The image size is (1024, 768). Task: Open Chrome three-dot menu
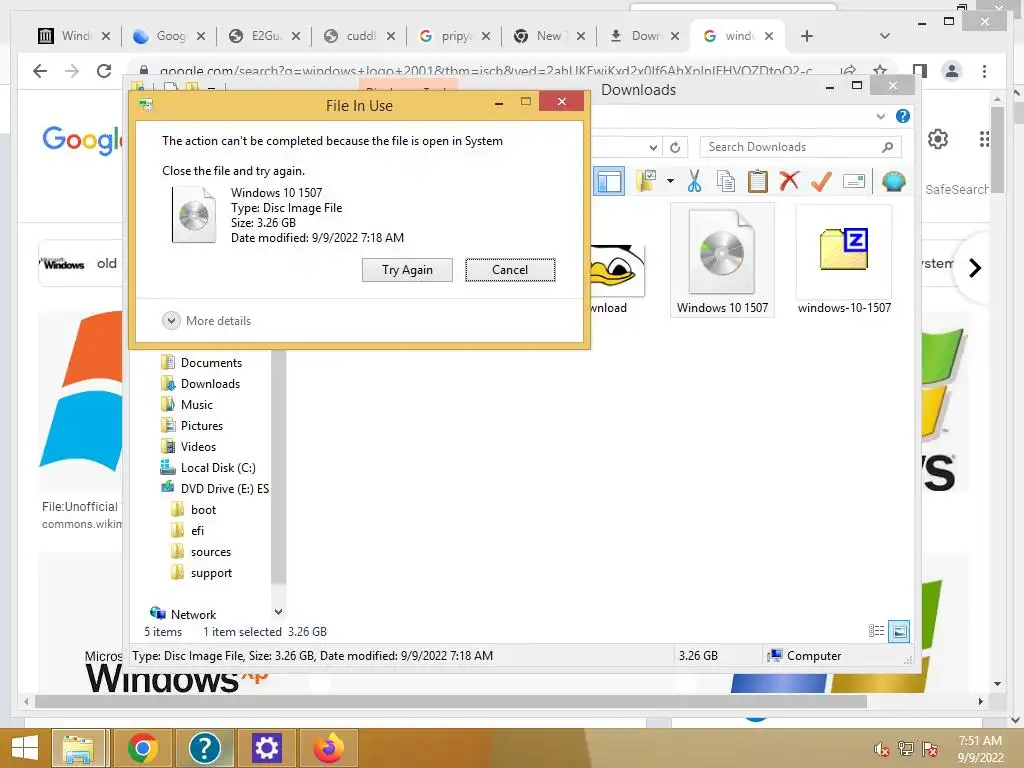(984, 71)
